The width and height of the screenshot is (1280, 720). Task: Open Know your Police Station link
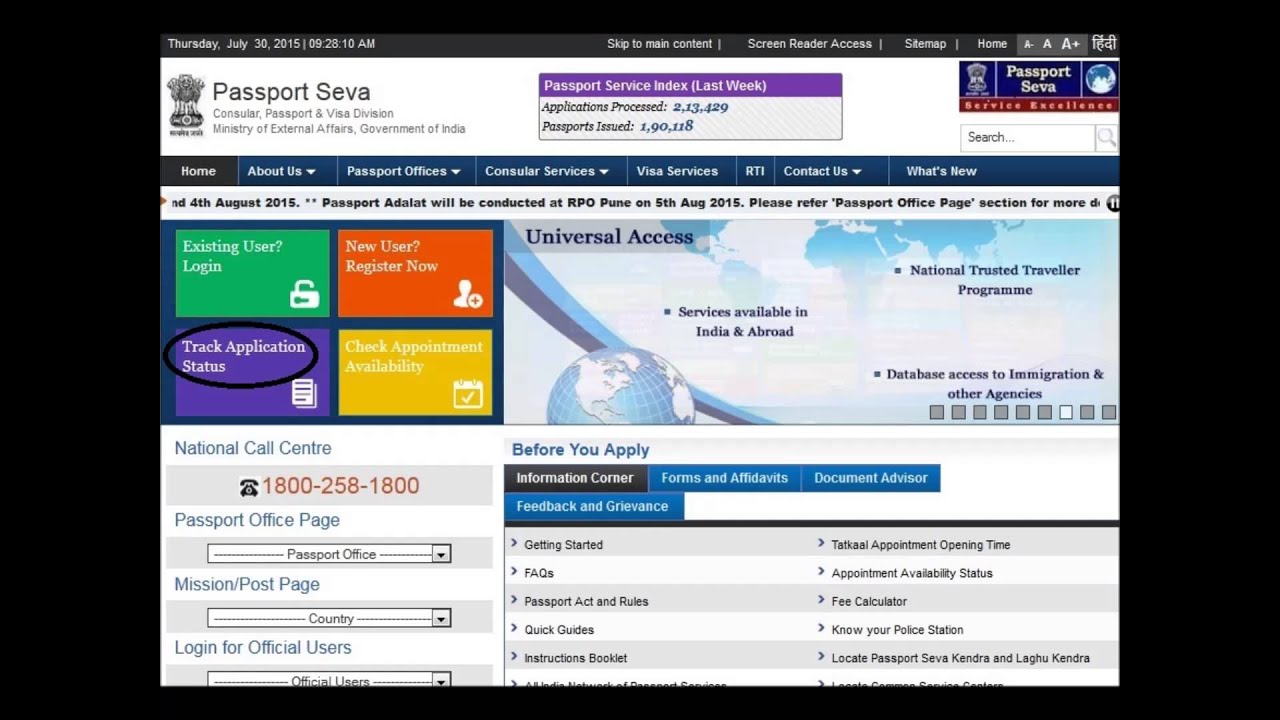pos(897,630)
